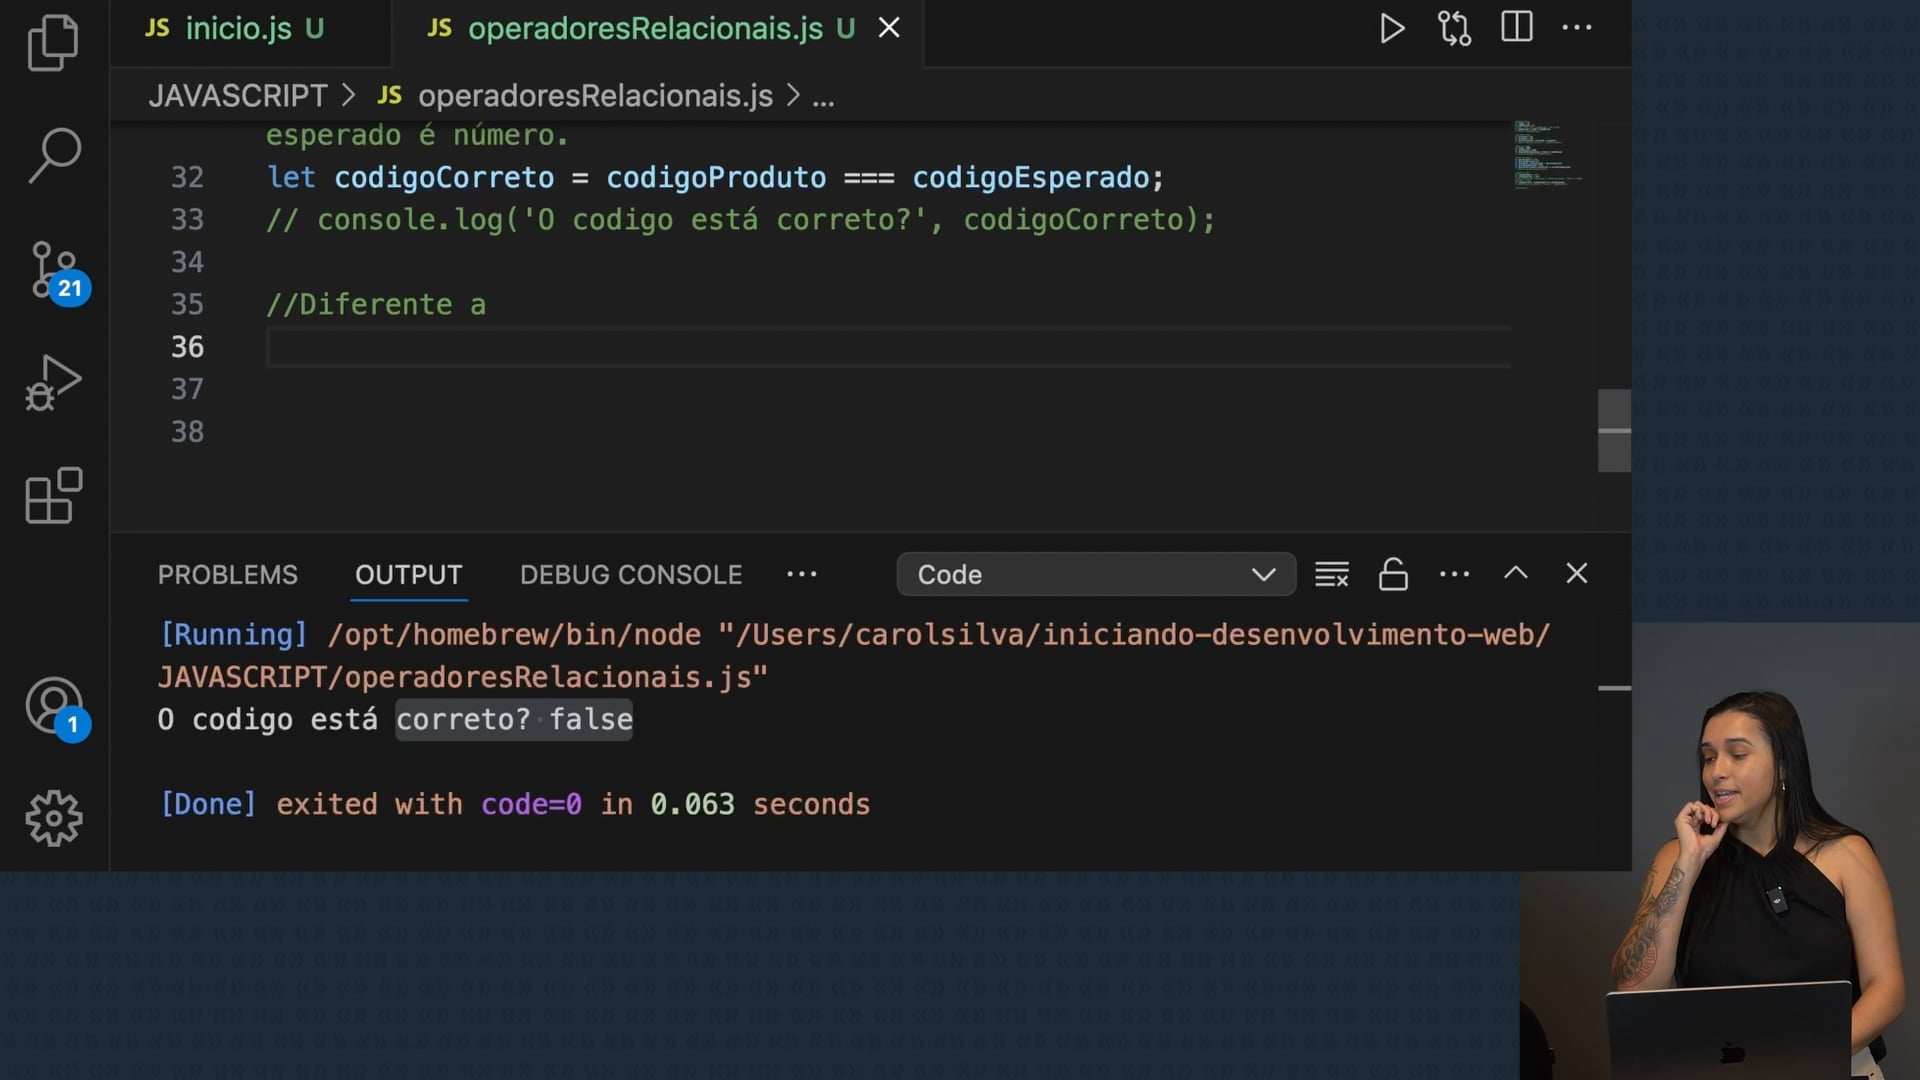Viewport: 1920px width, 1080px height.
Task: Open the Run and Debug view
Action: [x=53, y=383]
